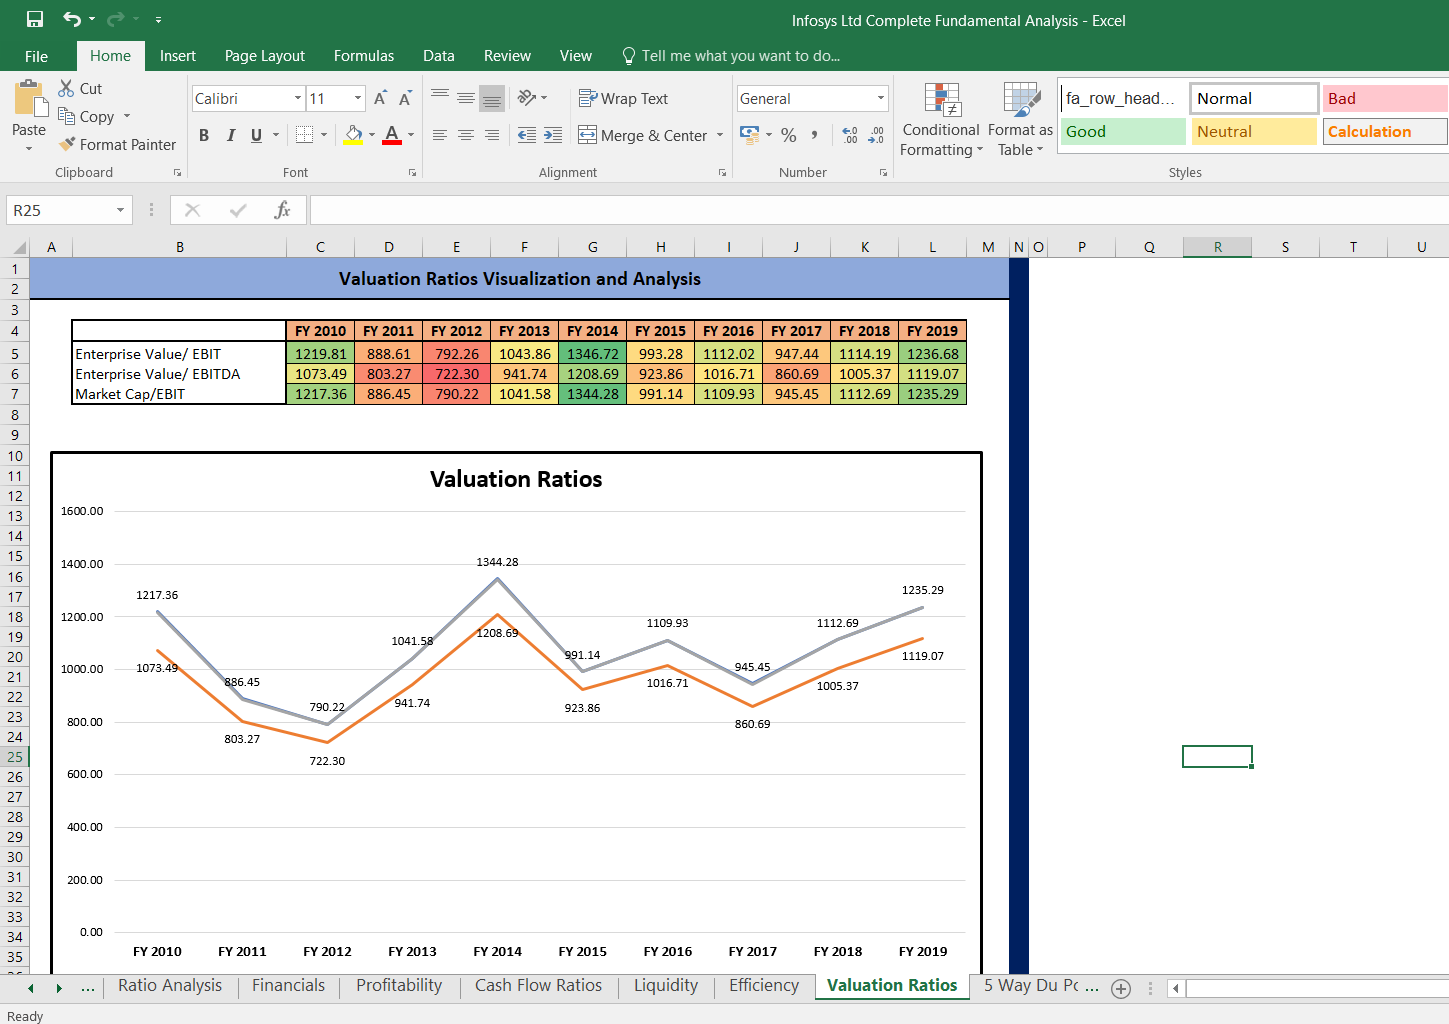Apply the Calculation cell style
The width and height of the screenshot is (1449, 1024).
pos(1385,131)
